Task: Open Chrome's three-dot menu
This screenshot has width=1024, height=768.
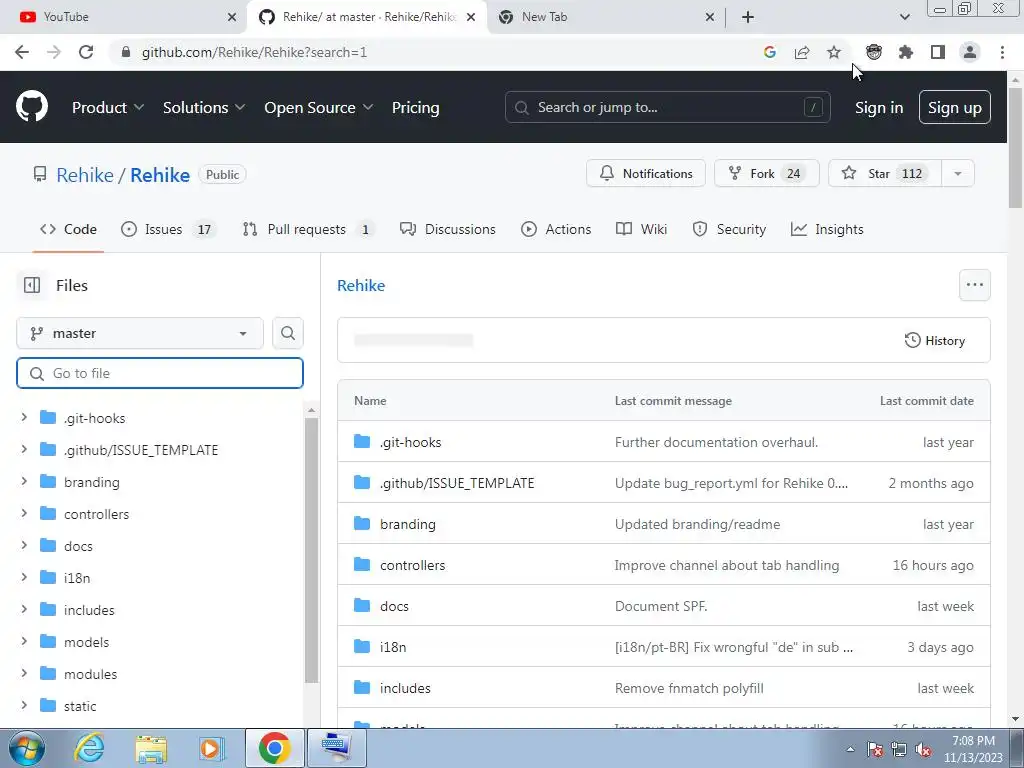Action: (x=1002, y=52)
